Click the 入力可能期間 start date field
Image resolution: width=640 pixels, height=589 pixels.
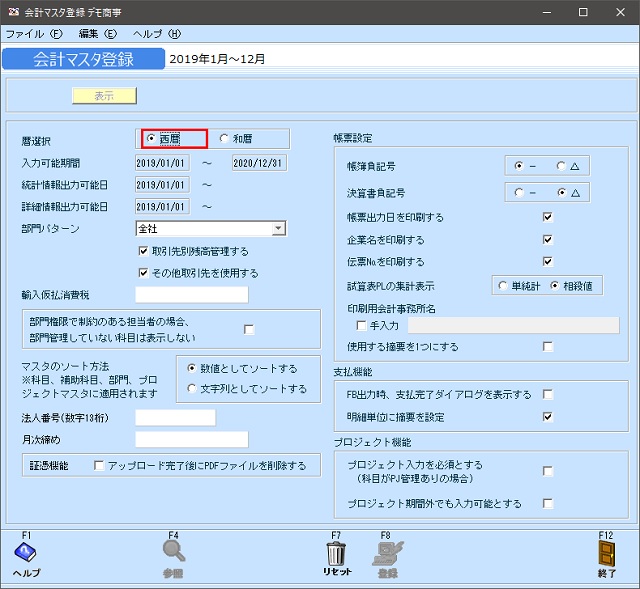[162, 163]
